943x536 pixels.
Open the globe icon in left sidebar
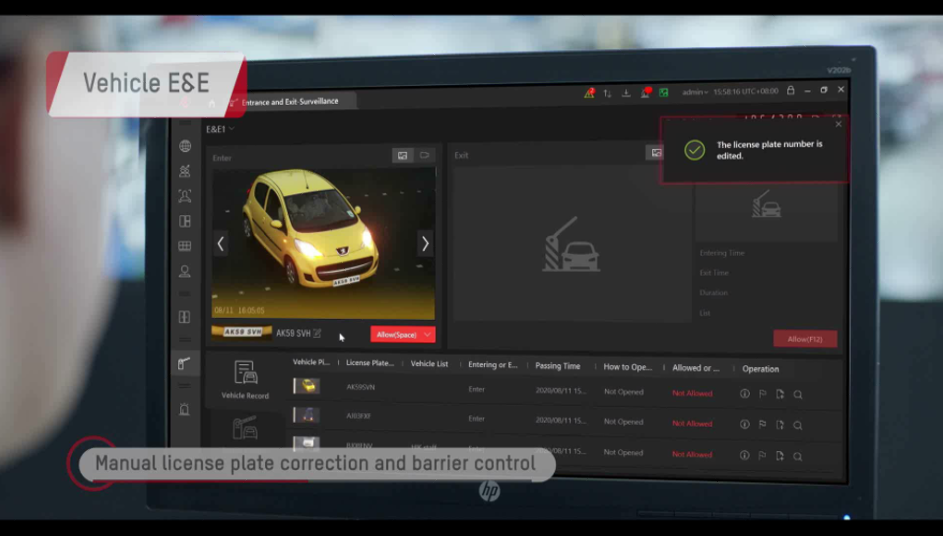point(185,147)
